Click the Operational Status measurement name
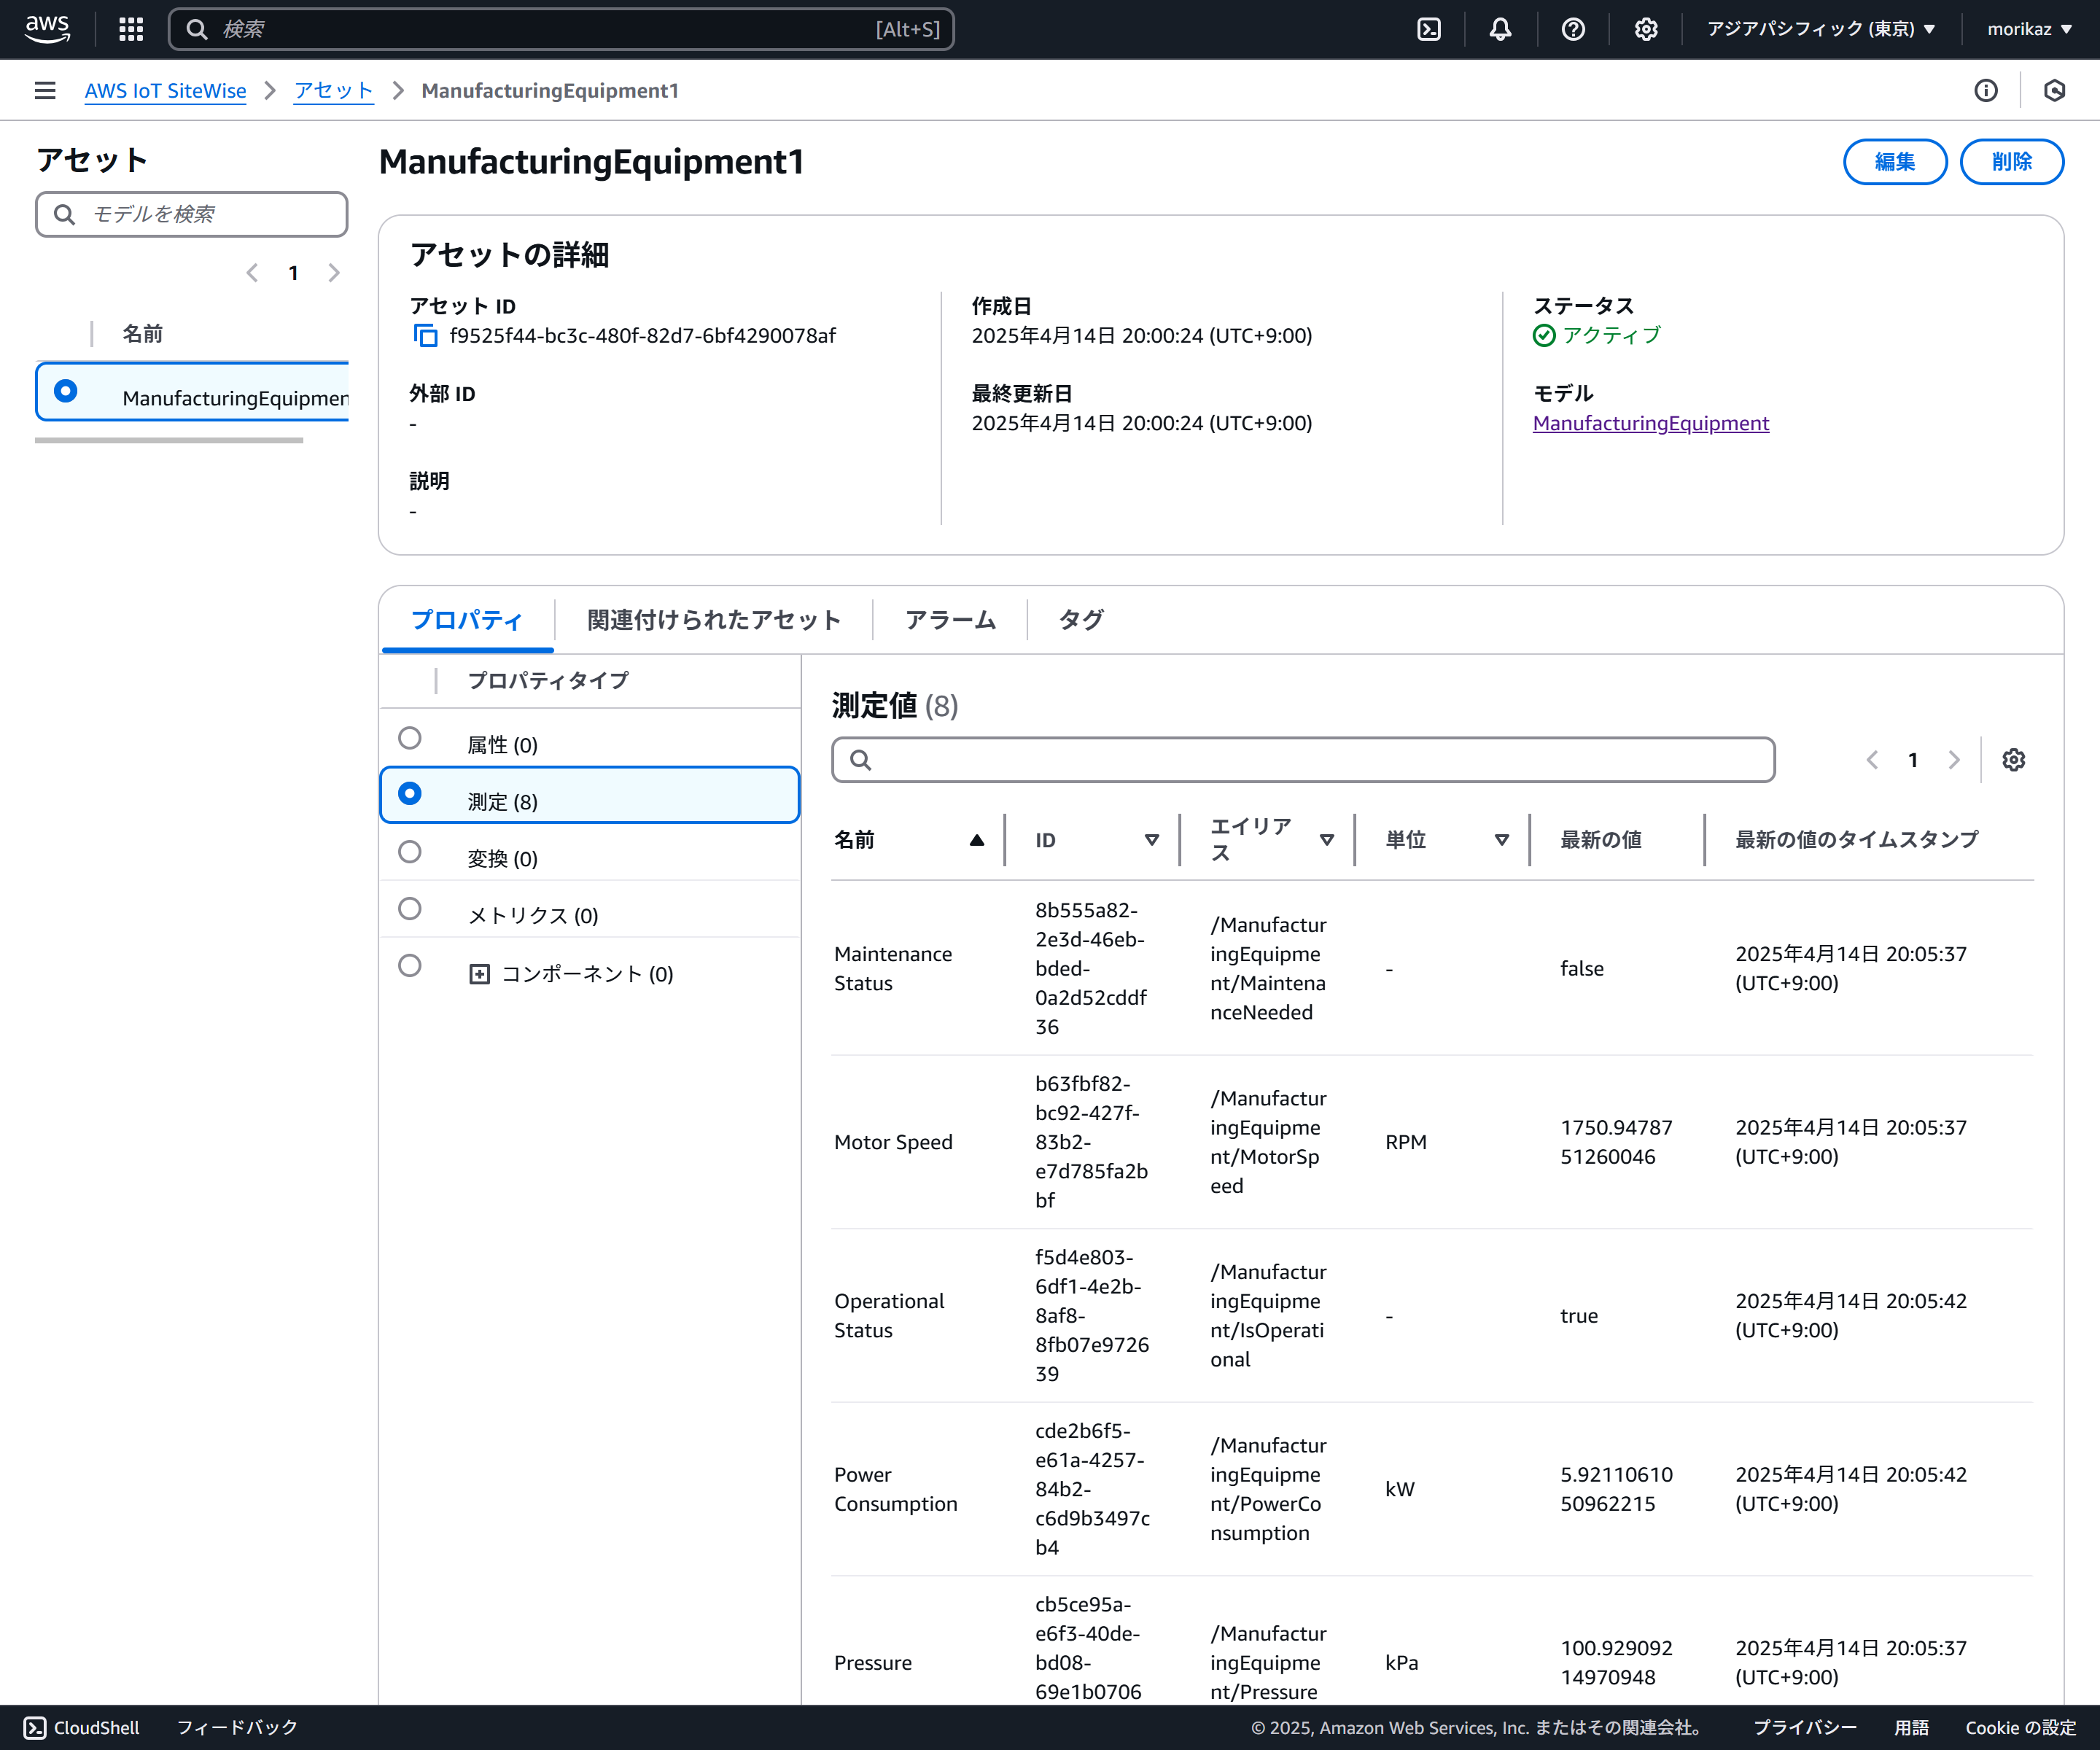Viewport: 2100px width, 1750px height. point(889,1316)
